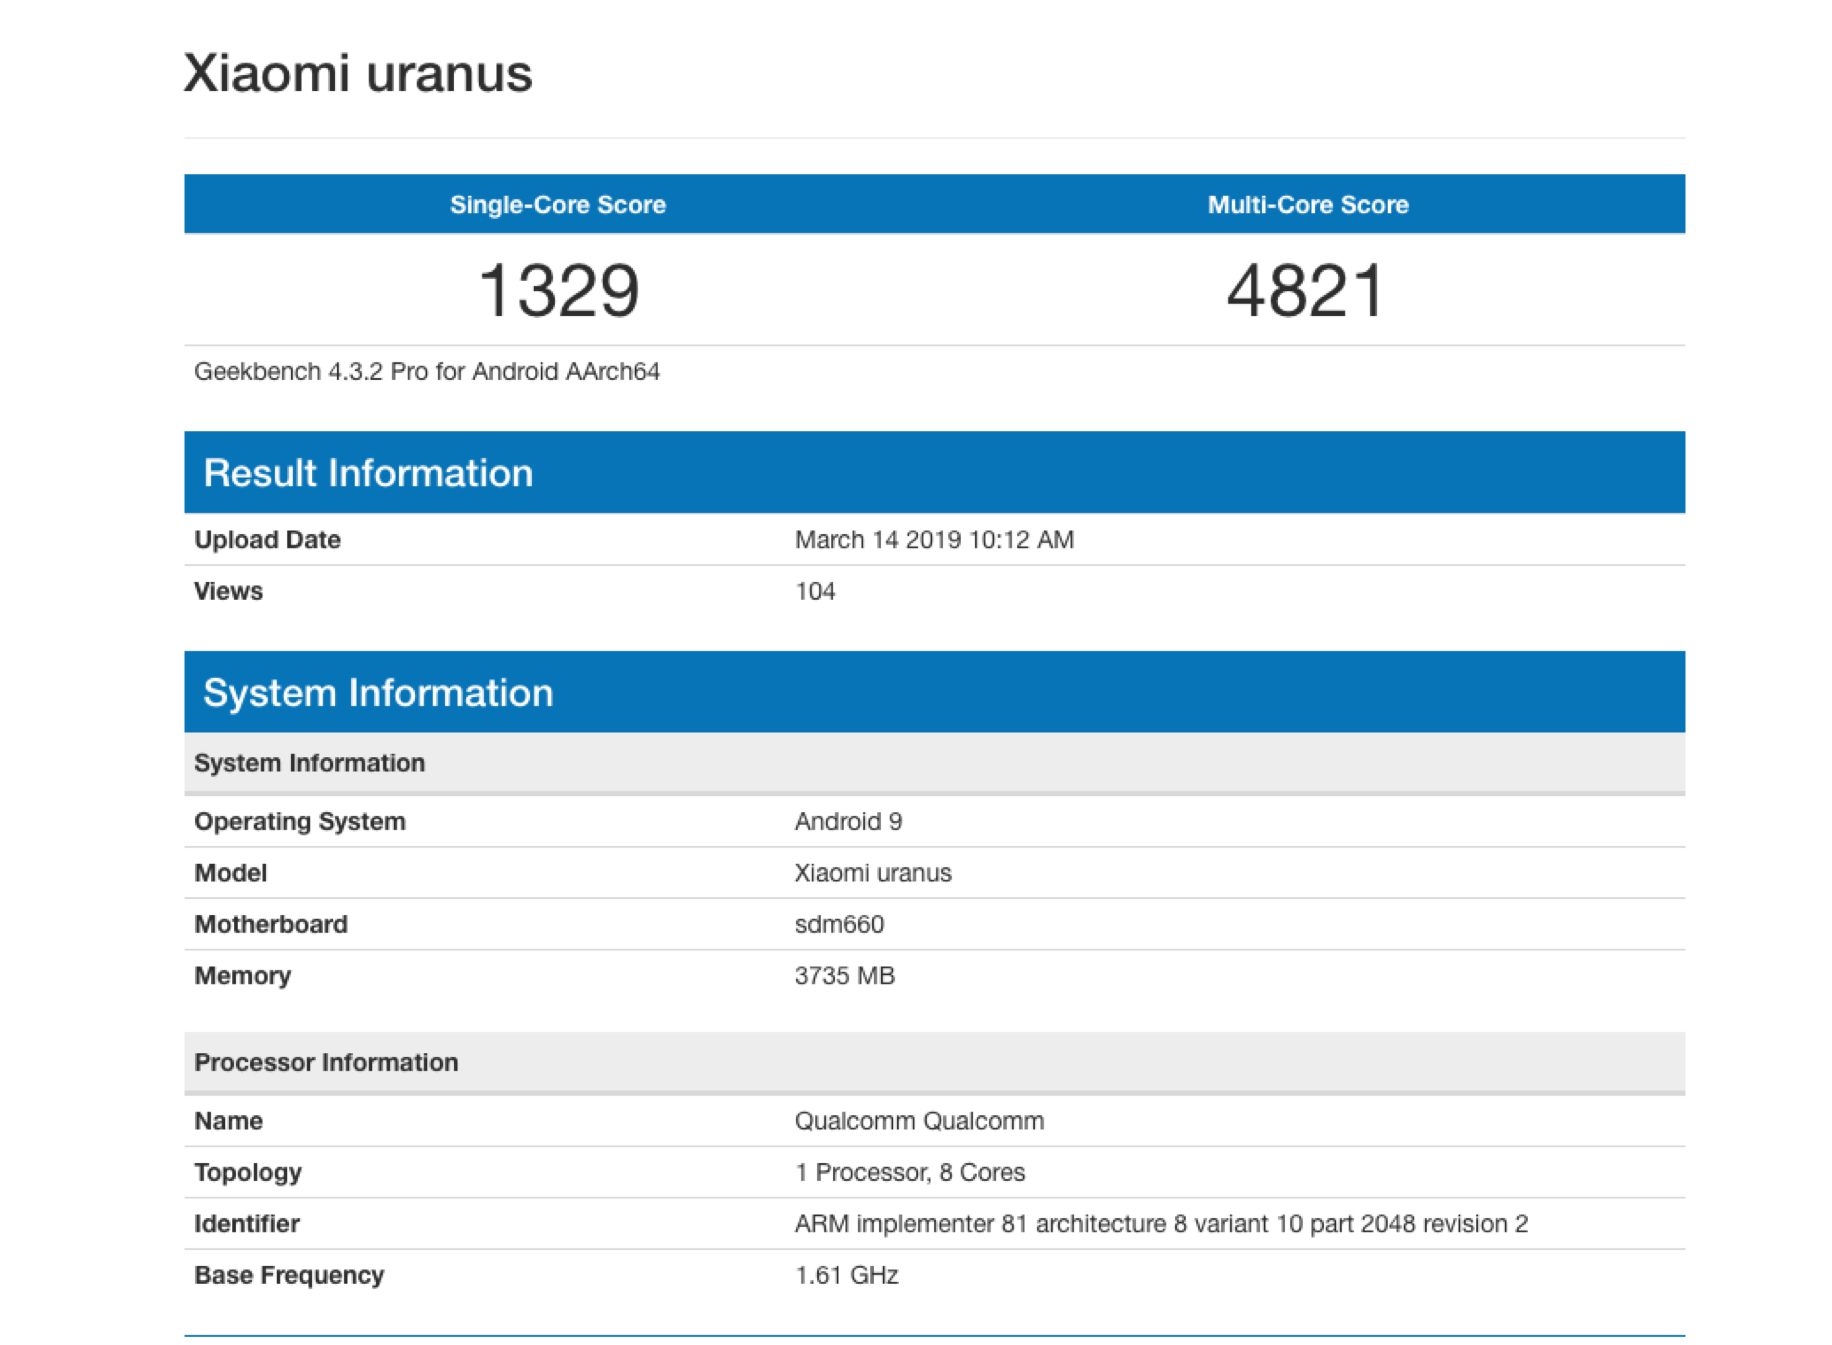
Task: Click the March 14 2019 upload timestamp
Action: pyautogui.click(x=933, y=540)
